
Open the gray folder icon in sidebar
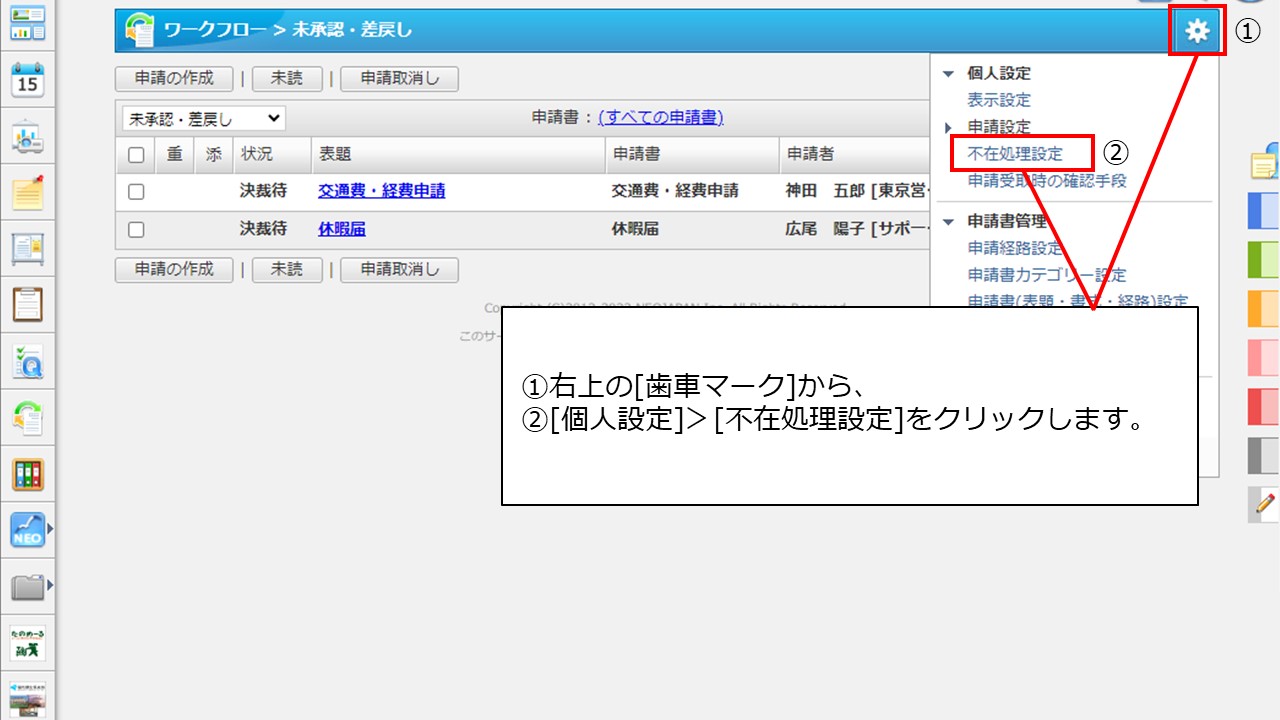click(x=27, y=586)
